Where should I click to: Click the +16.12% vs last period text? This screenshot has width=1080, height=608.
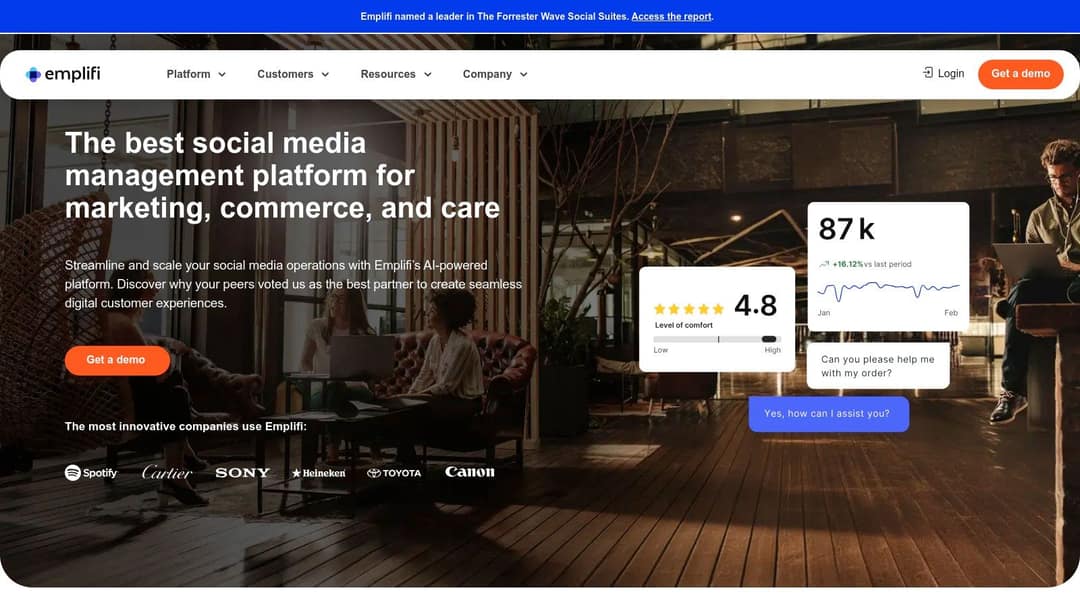pos(872,264)
